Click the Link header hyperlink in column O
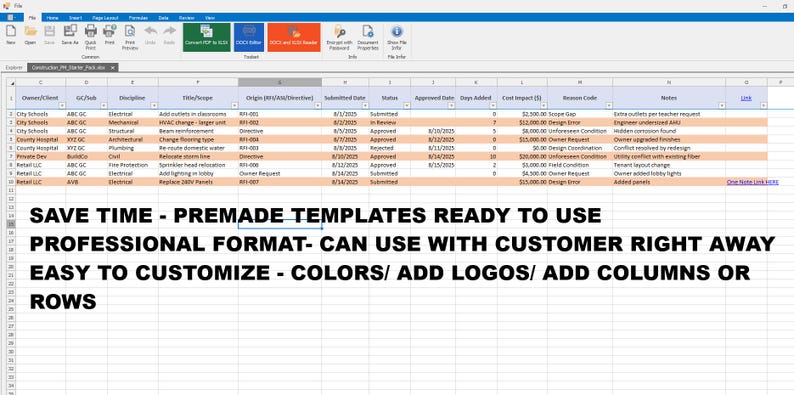This screenshot has height=395, width=794. 746,98
